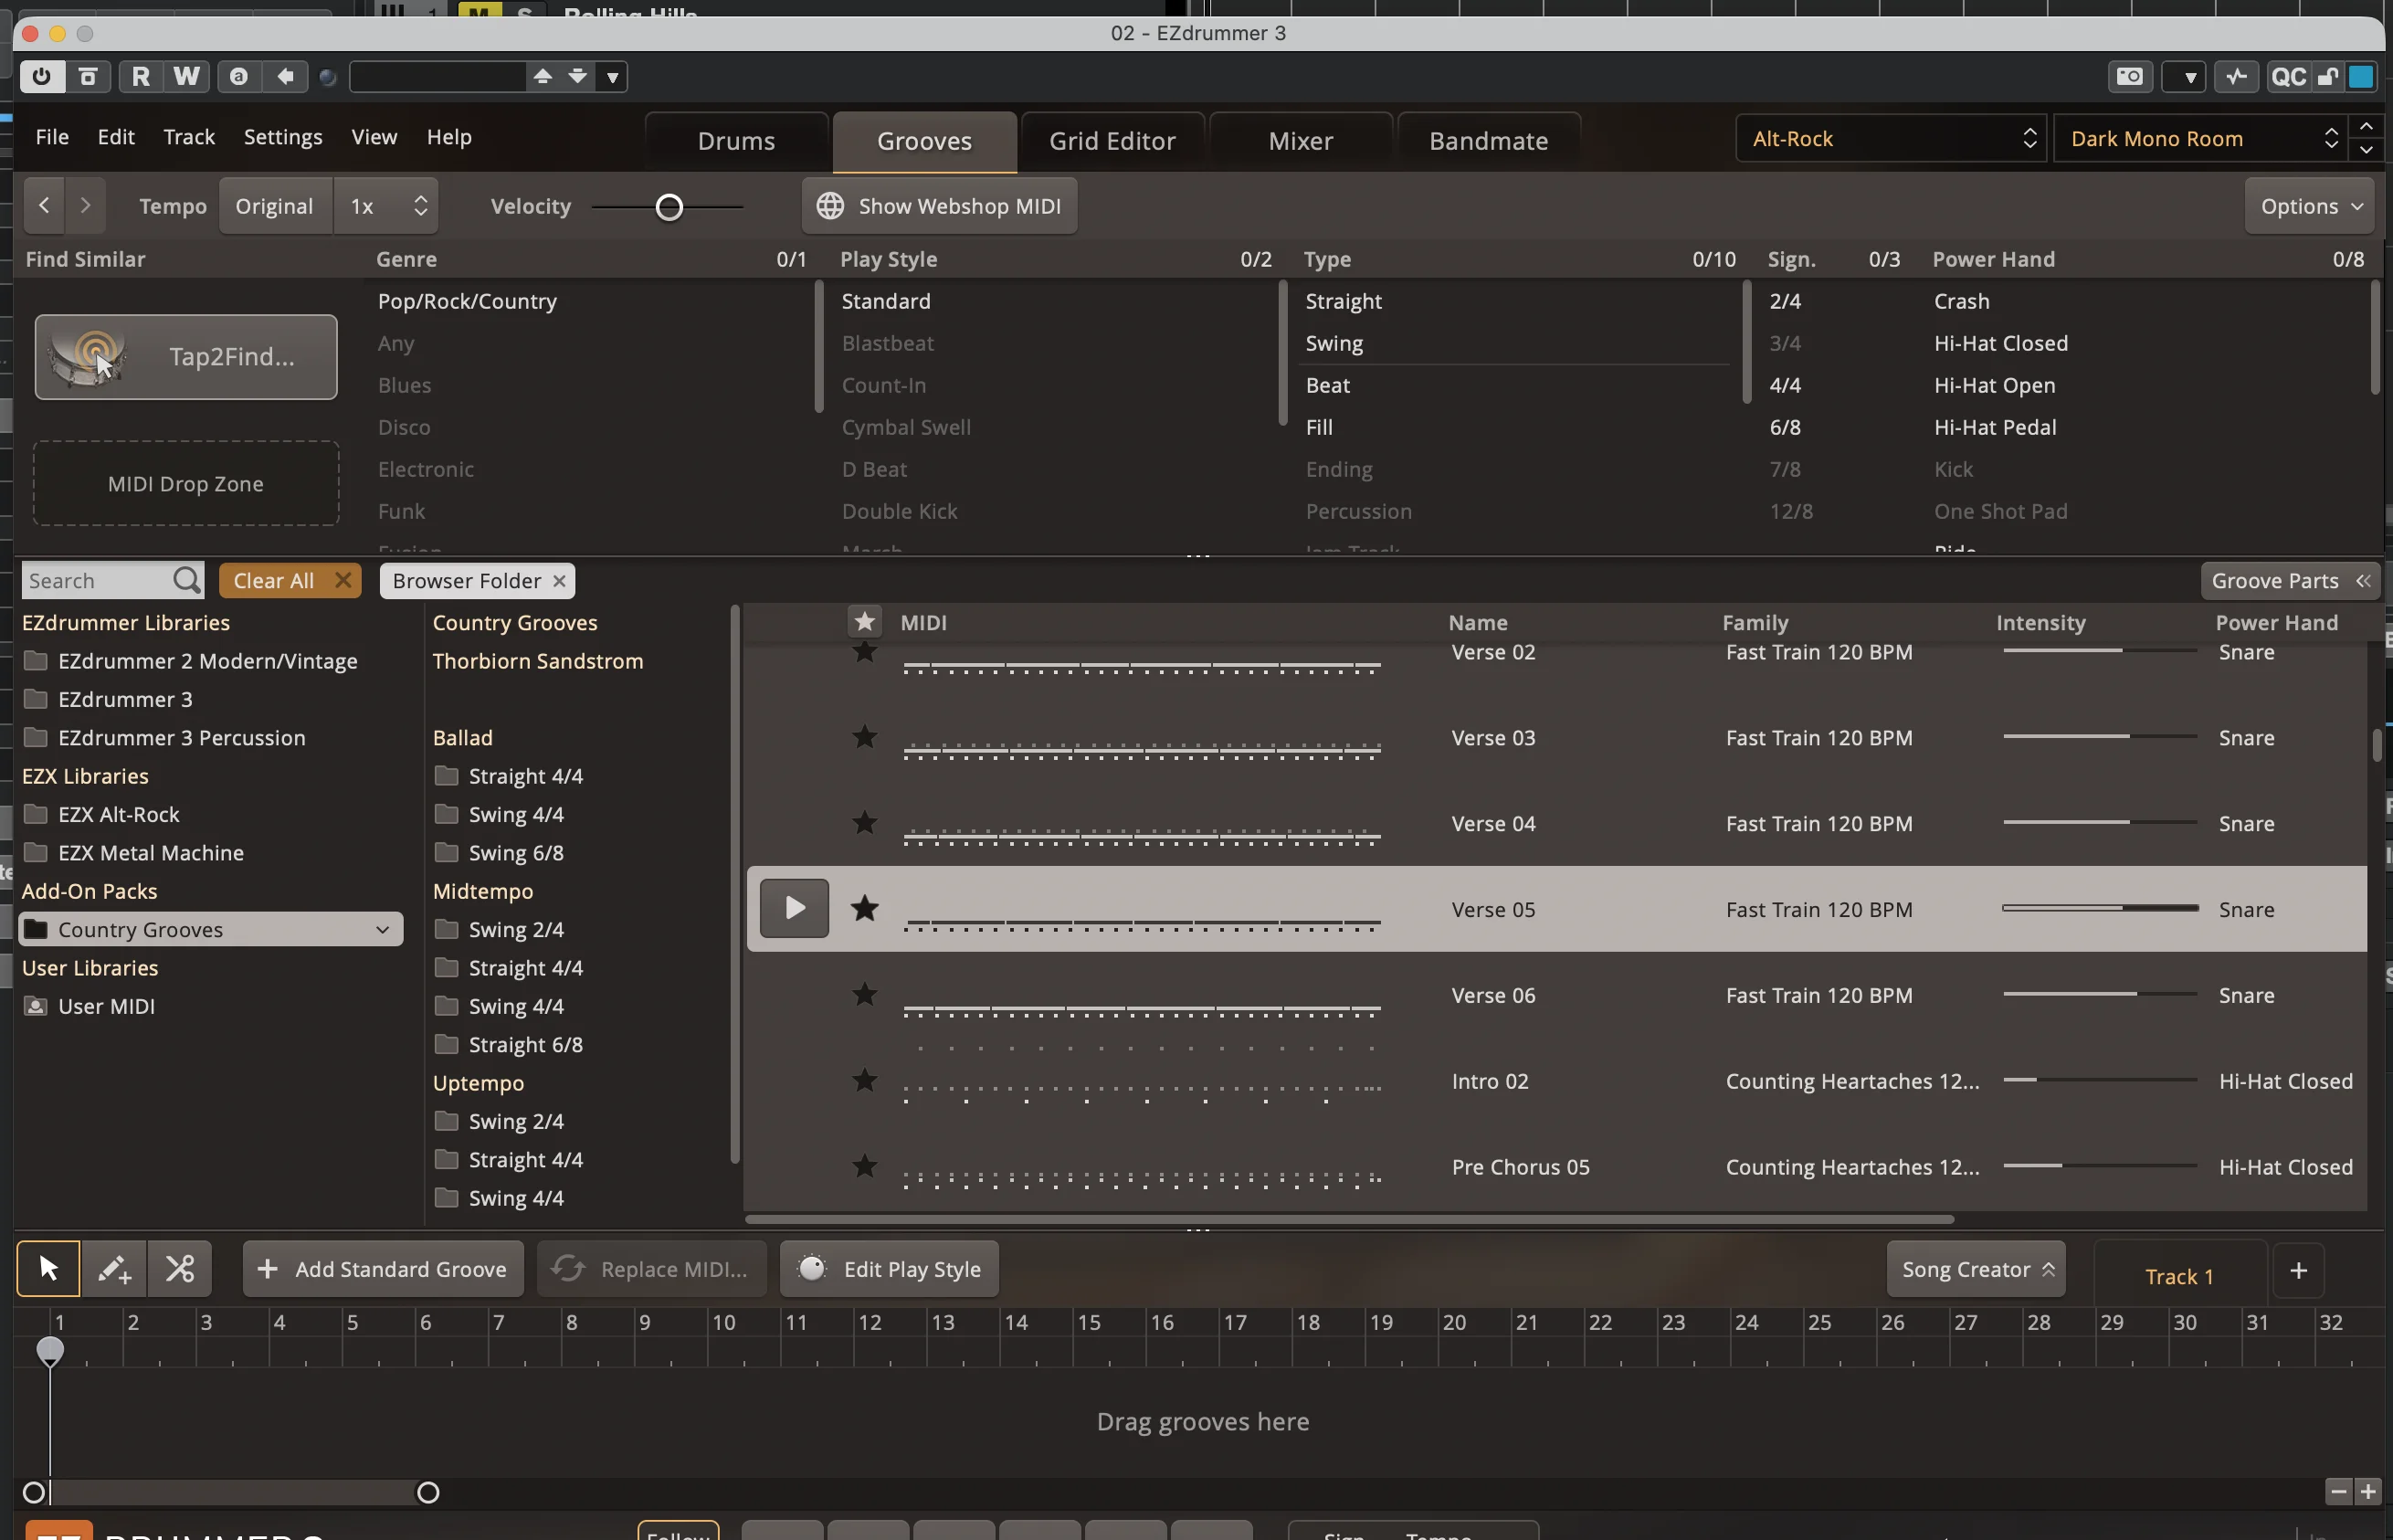
Task: Open the 1x tempo multiplier dropdown
Action: point(386,205)
